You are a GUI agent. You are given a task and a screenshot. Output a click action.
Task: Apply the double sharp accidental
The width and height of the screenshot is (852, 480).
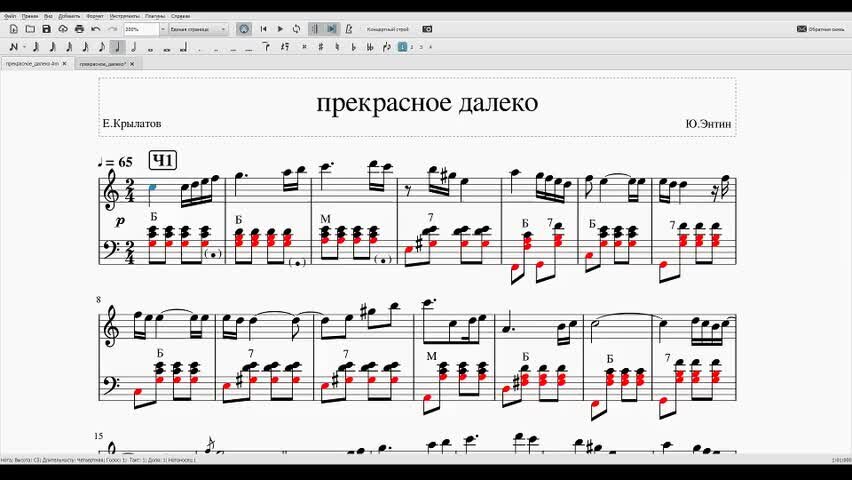click(304, 47)
